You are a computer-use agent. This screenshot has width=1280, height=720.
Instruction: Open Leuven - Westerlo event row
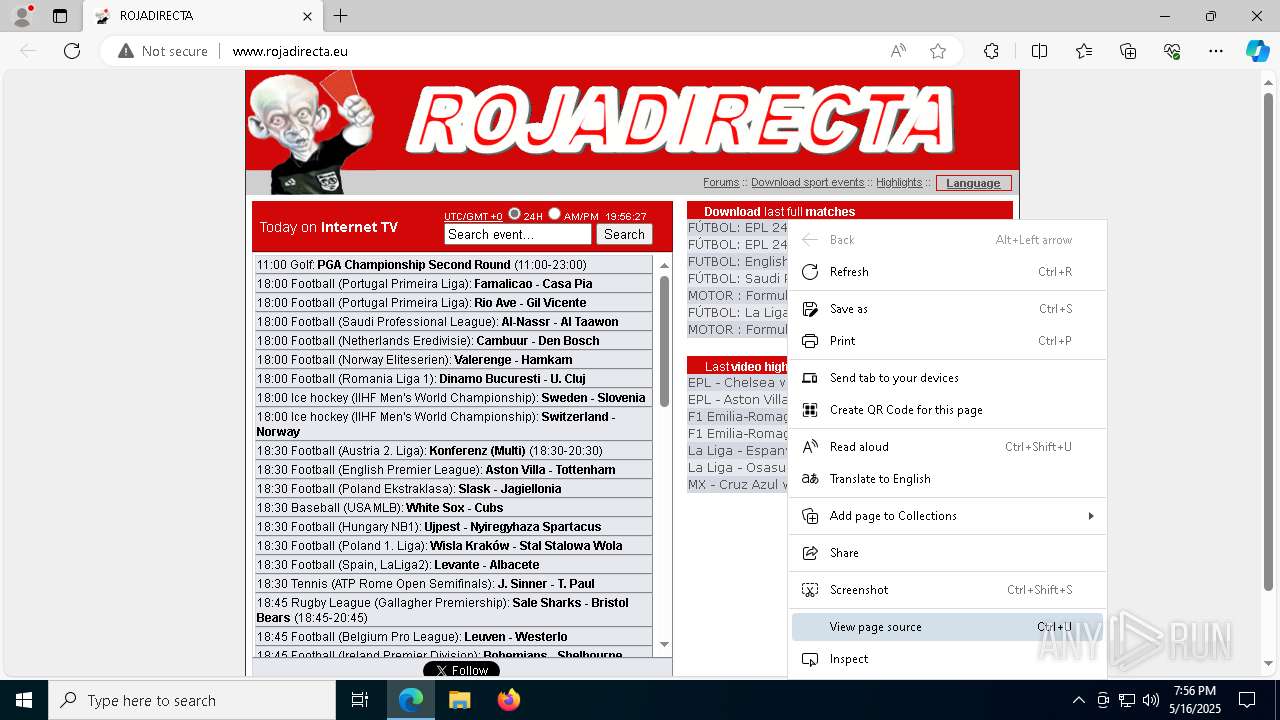[454, 637]
